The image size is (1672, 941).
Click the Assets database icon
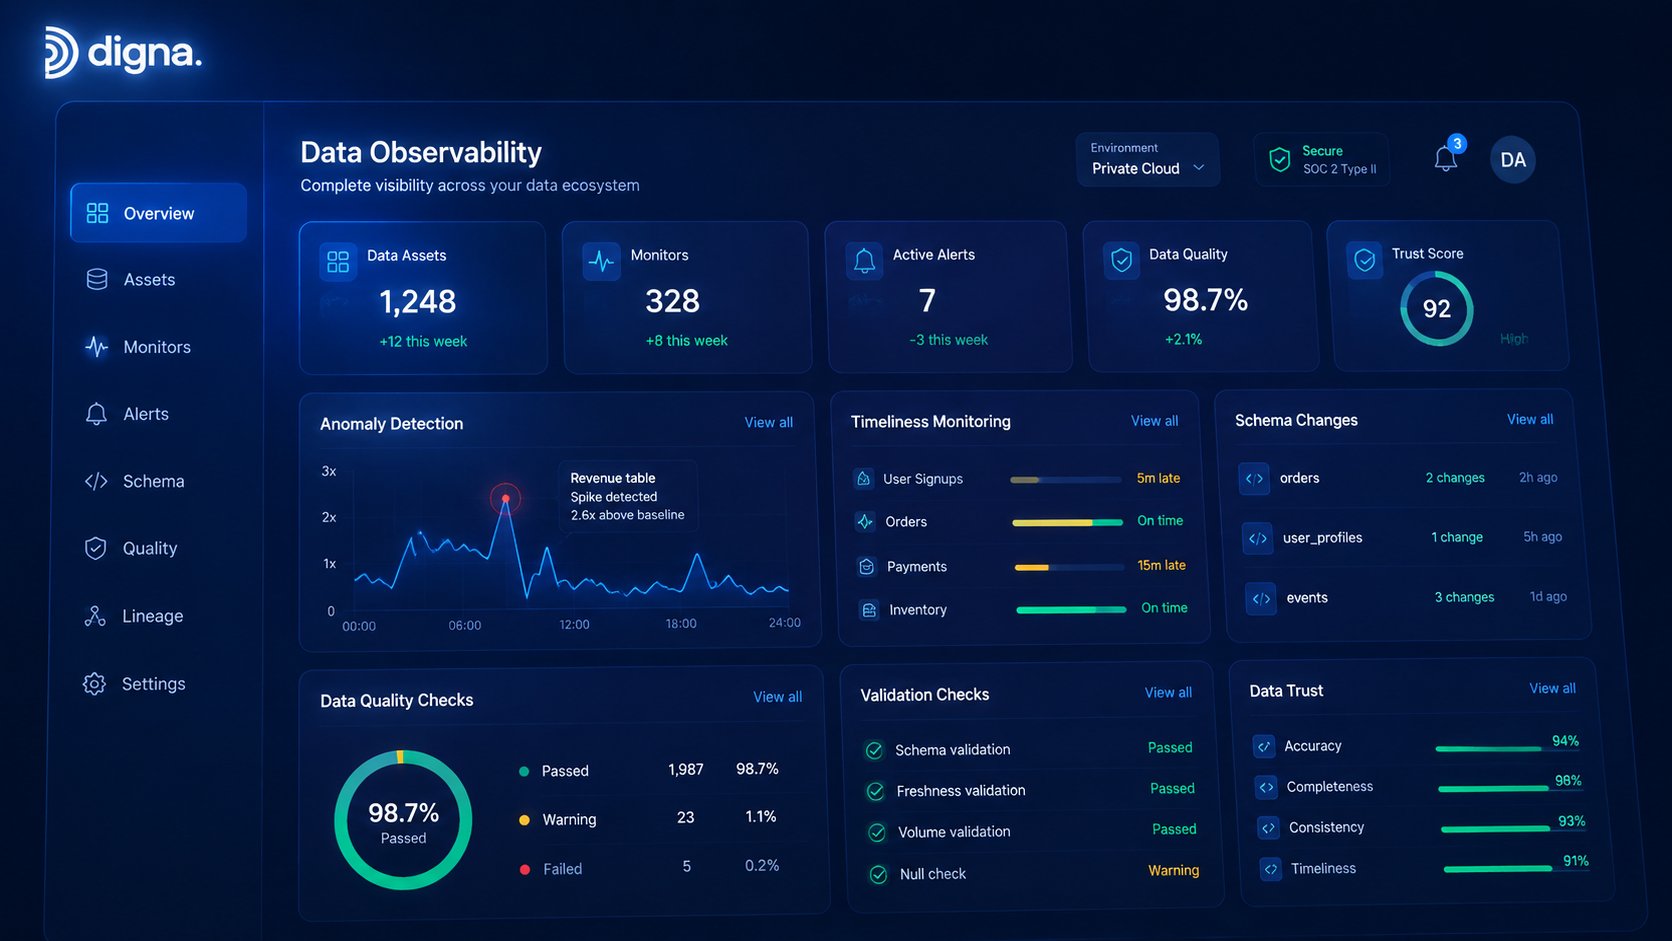[97, 280]
